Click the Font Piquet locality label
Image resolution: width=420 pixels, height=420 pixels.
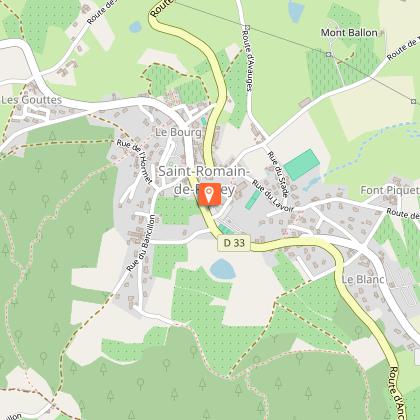pyautogui.click(x=389, y=190)
